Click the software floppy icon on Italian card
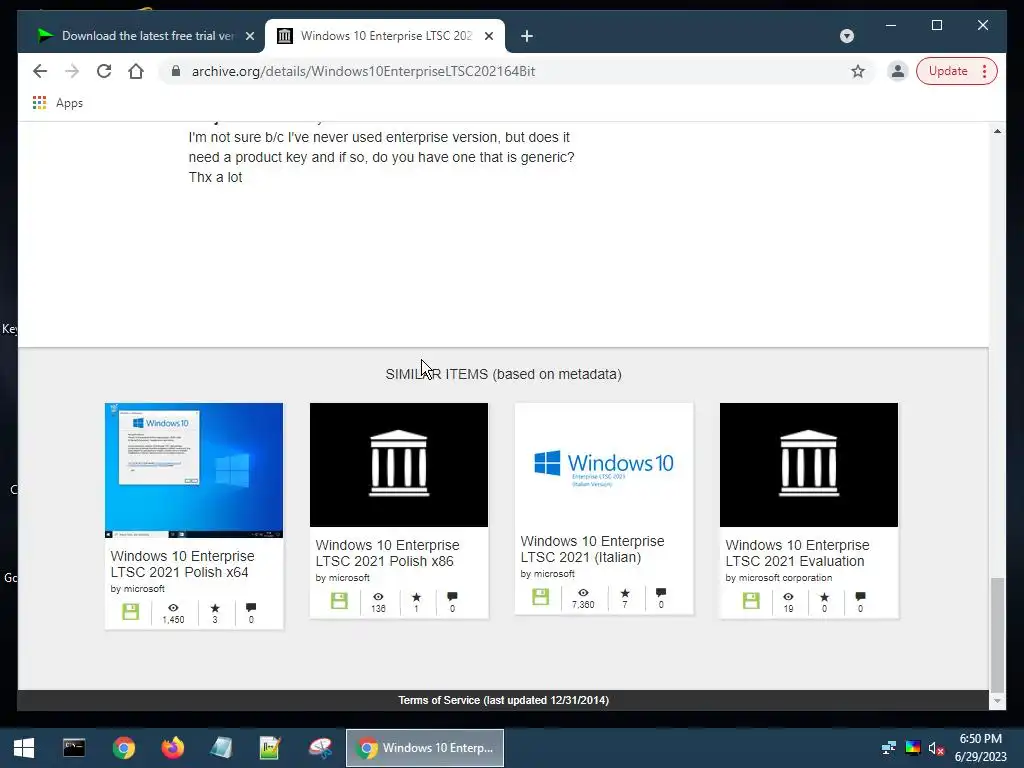The image size is (1024, 768). pyautogui.click(x=541, y=597)
